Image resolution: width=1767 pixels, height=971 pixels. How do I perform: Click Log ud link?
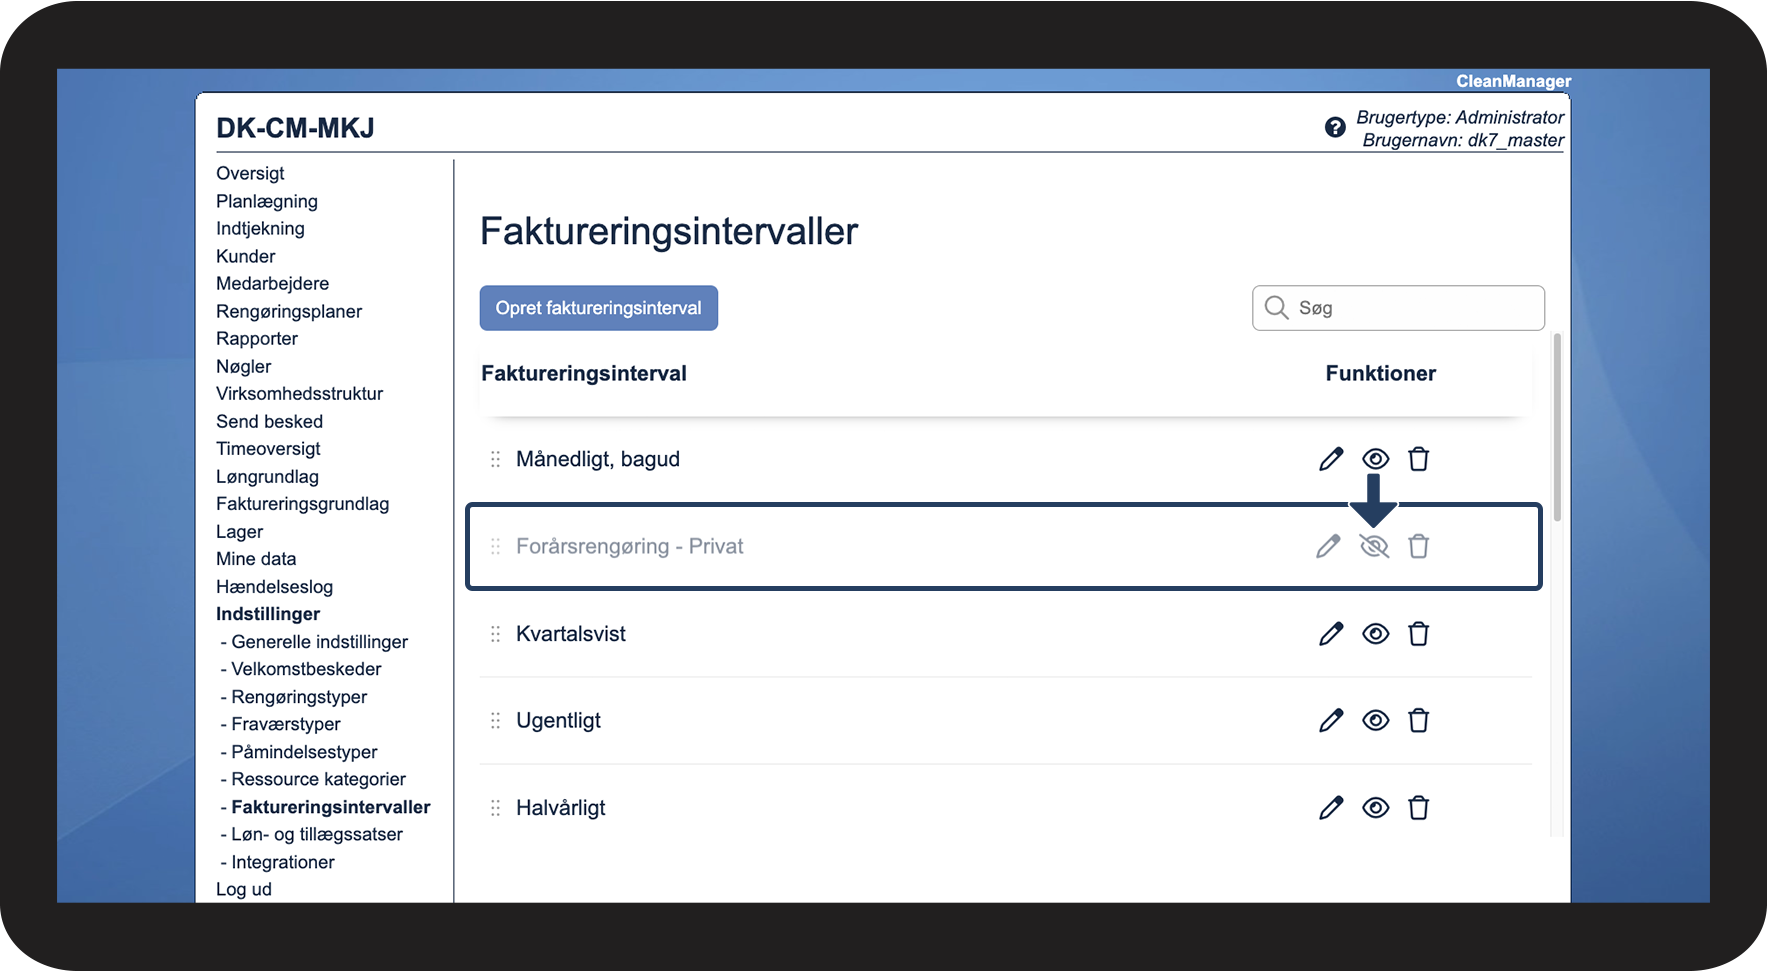[x=244, y=889]
